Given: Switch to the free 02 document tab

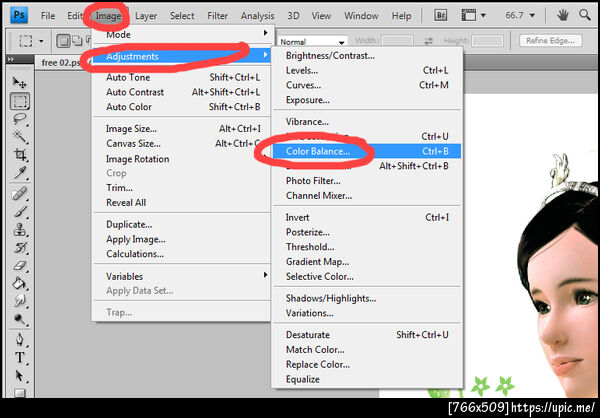Looking at the screenshot, I should (61, 62).
